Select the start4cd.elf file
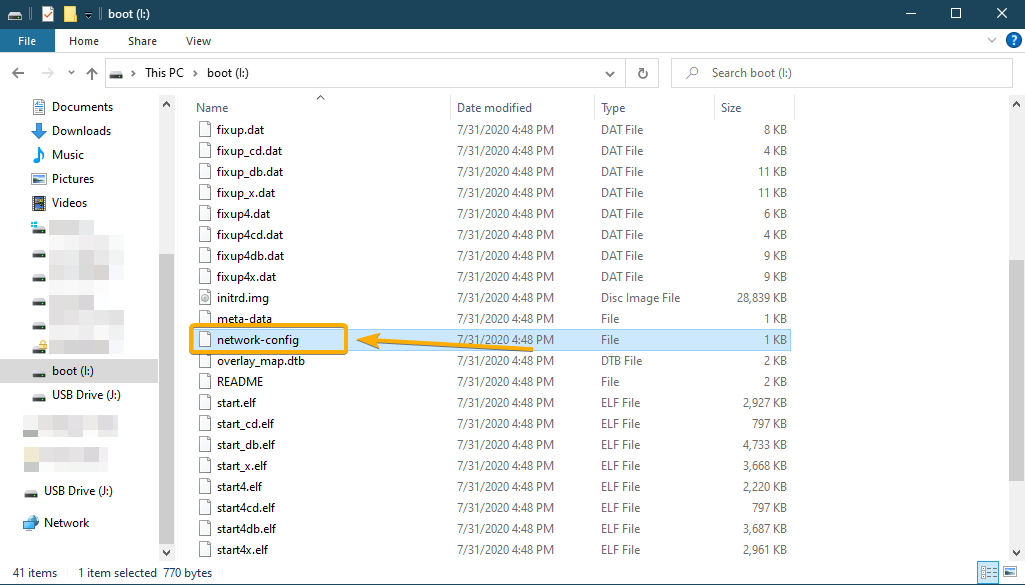Image resolution: width=1025 pixels, height=585 pixels. pos(246,507)
